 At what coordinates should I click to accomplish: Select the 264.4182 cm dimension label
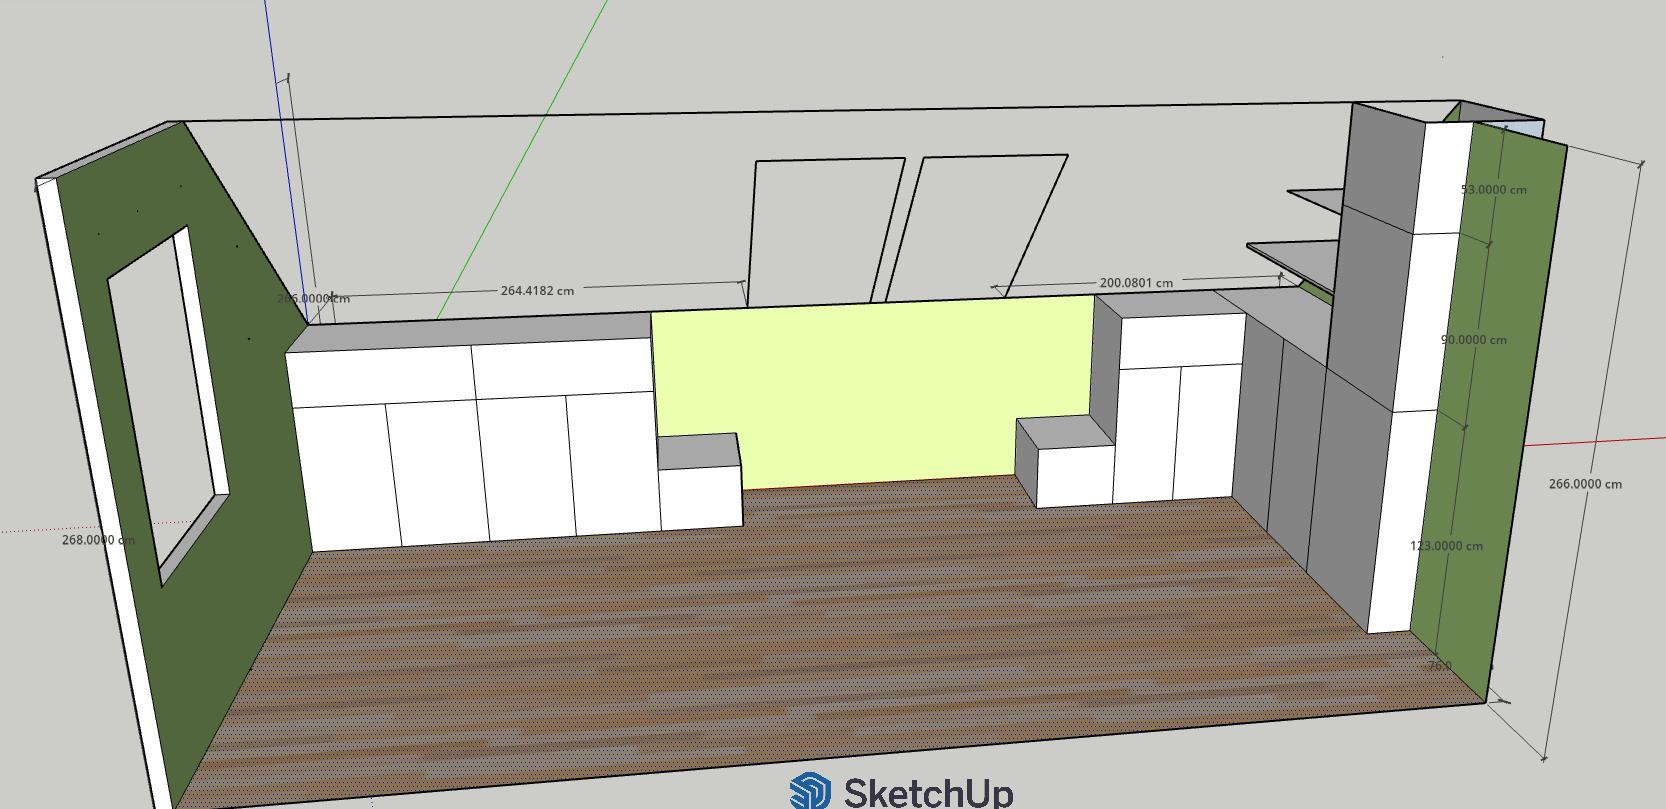(537, 291)
